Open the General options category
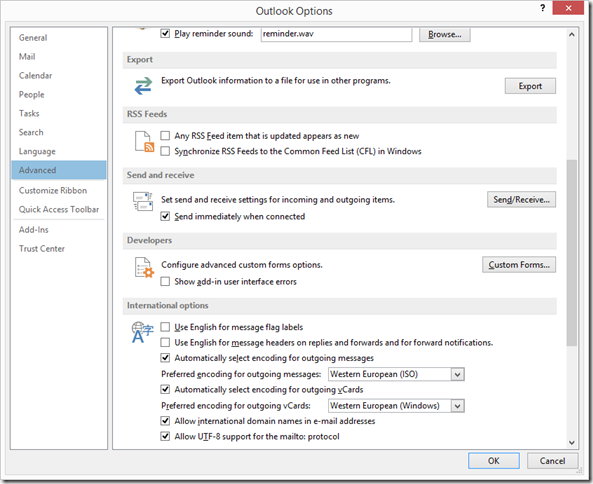593x484 pixels. 59,38
